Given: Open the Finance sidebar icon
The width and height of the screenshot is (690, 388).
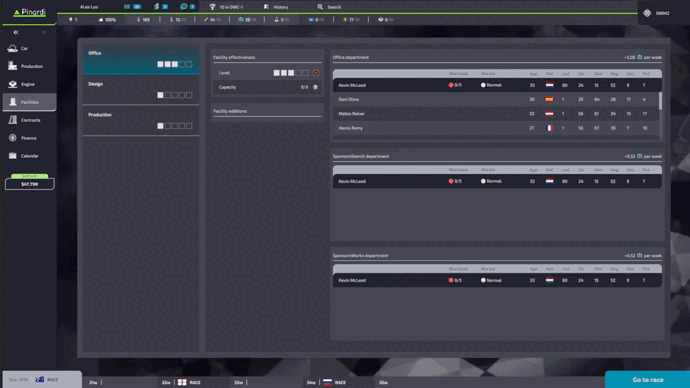Looking at the screenshot, I should point(13,138).
